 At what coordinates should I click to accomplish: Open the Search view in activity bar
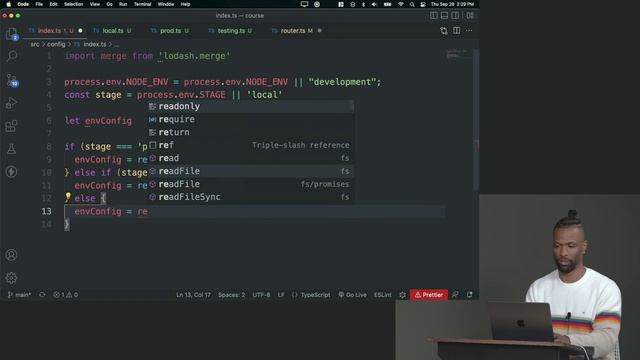click(x=12, y=56)
